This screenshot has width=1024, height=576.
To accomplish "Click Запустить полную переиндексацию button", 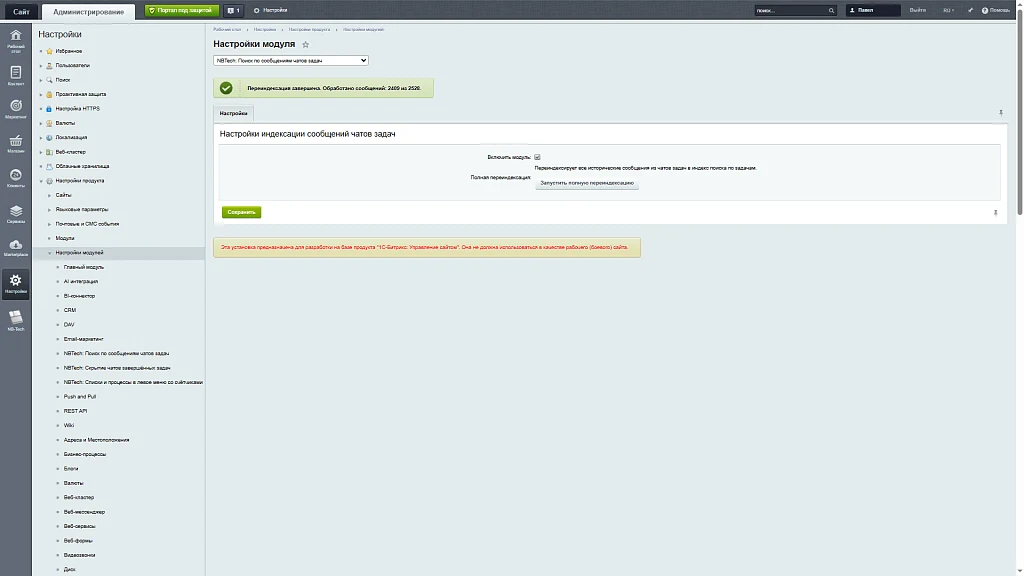I will [586, 183].
